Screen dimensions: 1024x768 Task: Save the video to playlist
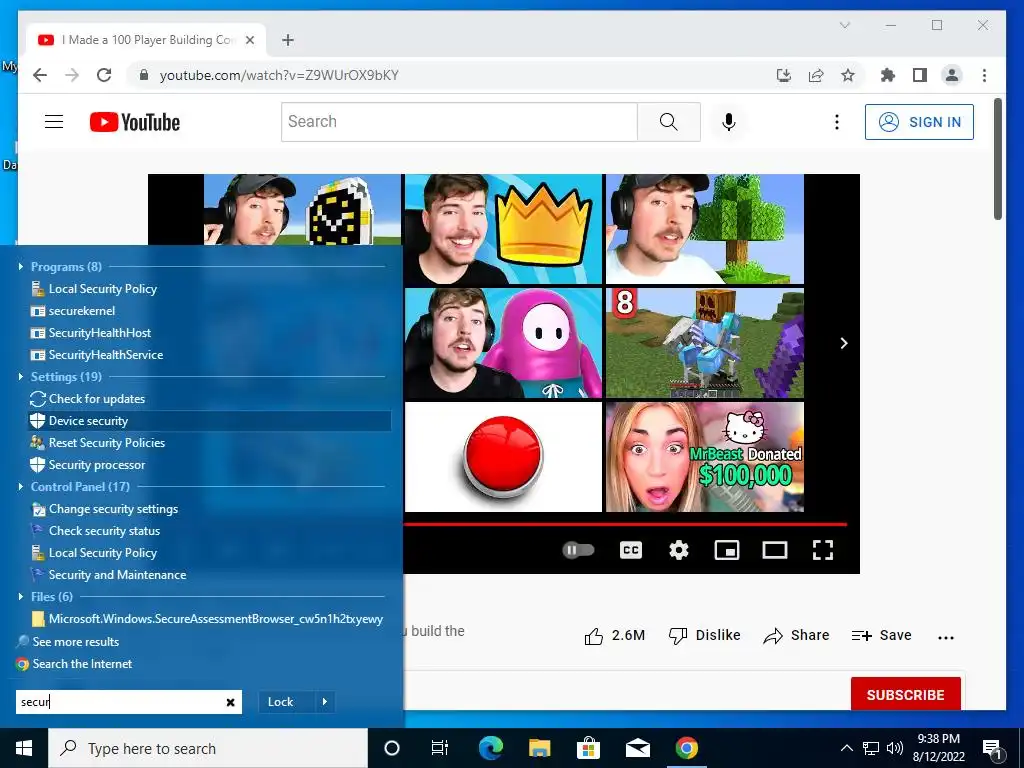tap(881, 635)
